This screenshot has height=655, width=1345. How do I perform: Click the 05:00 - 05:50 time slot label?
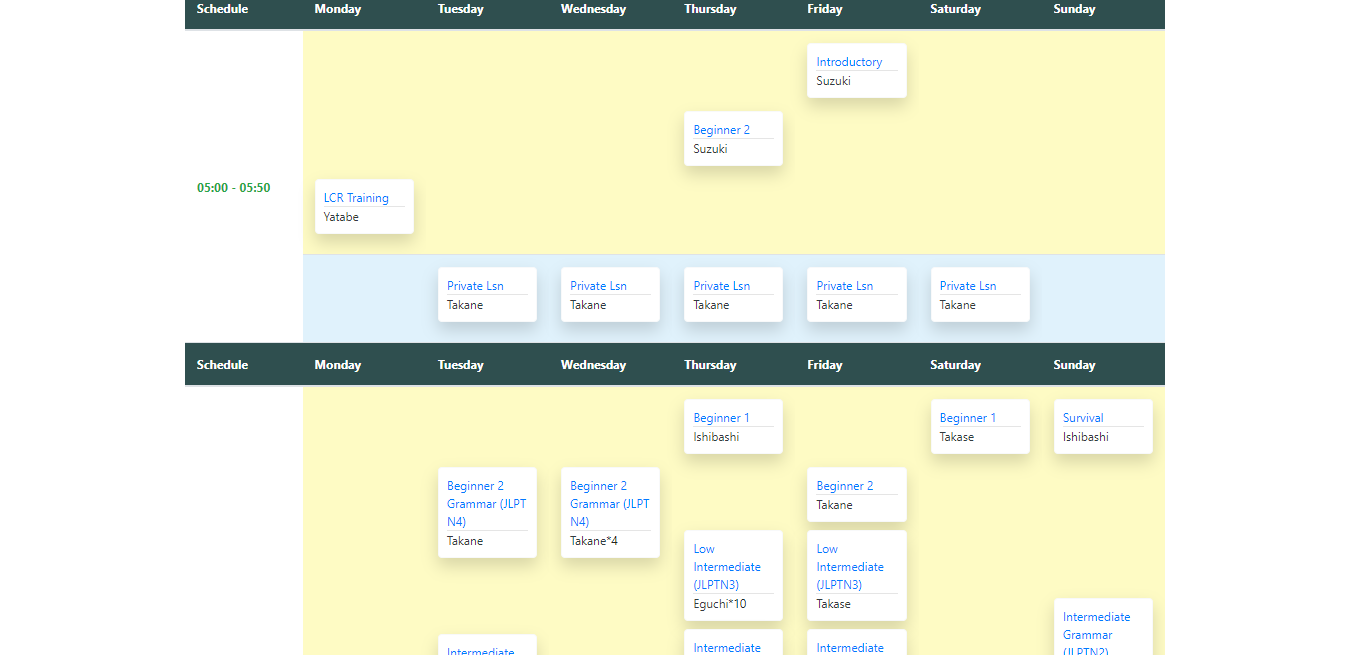tap(233, 188)
